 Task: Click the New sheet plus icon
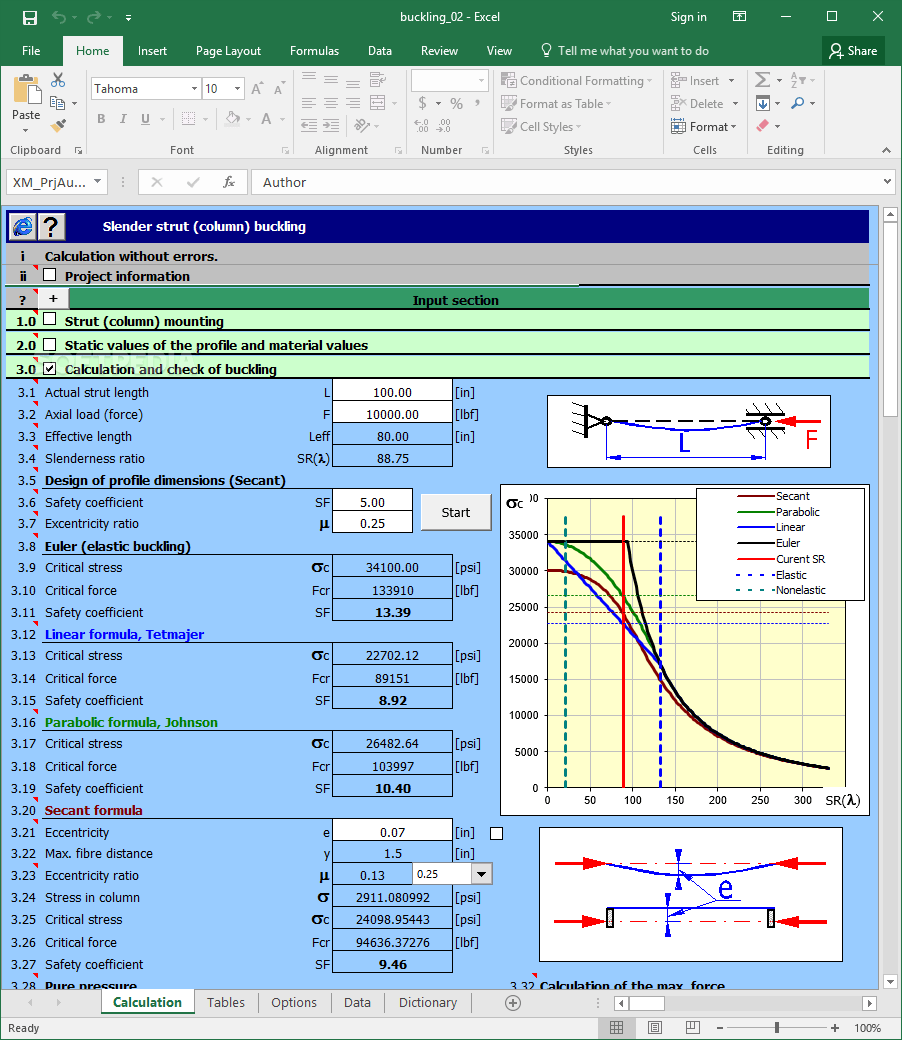[x=513, y=1003]
